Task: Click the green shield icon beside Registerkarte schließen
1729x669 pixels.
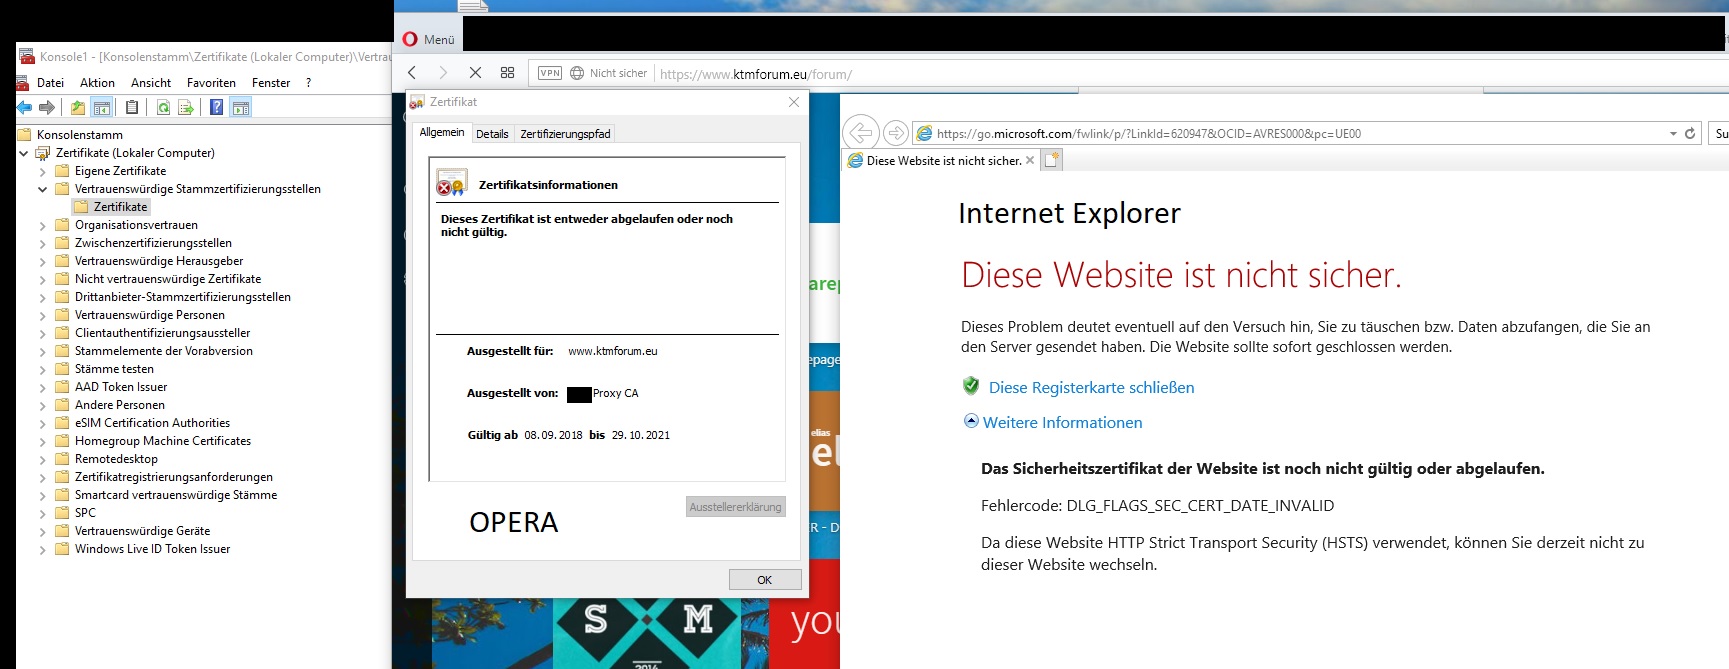Action: click(971, 386)
